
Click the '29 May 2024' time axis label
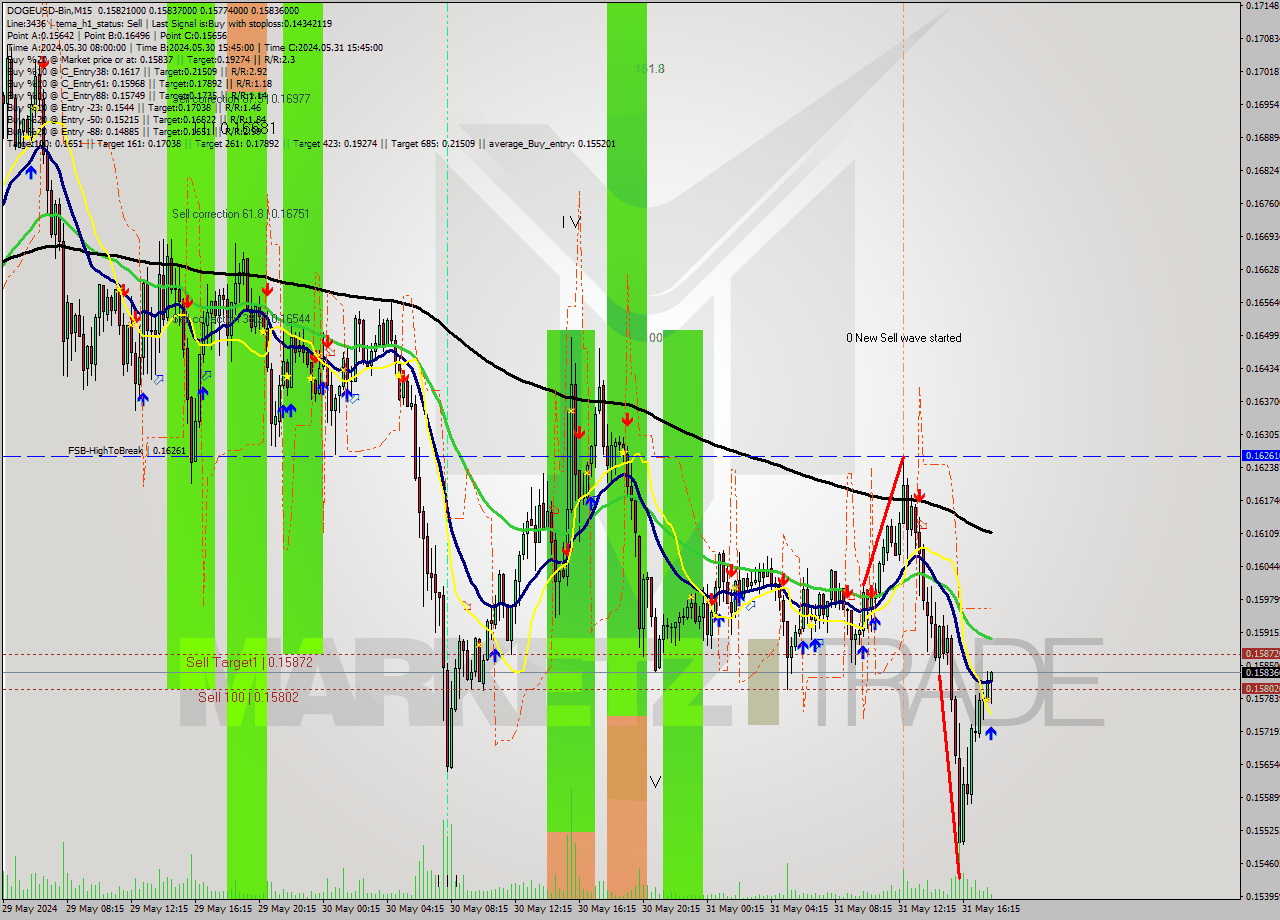29,909
